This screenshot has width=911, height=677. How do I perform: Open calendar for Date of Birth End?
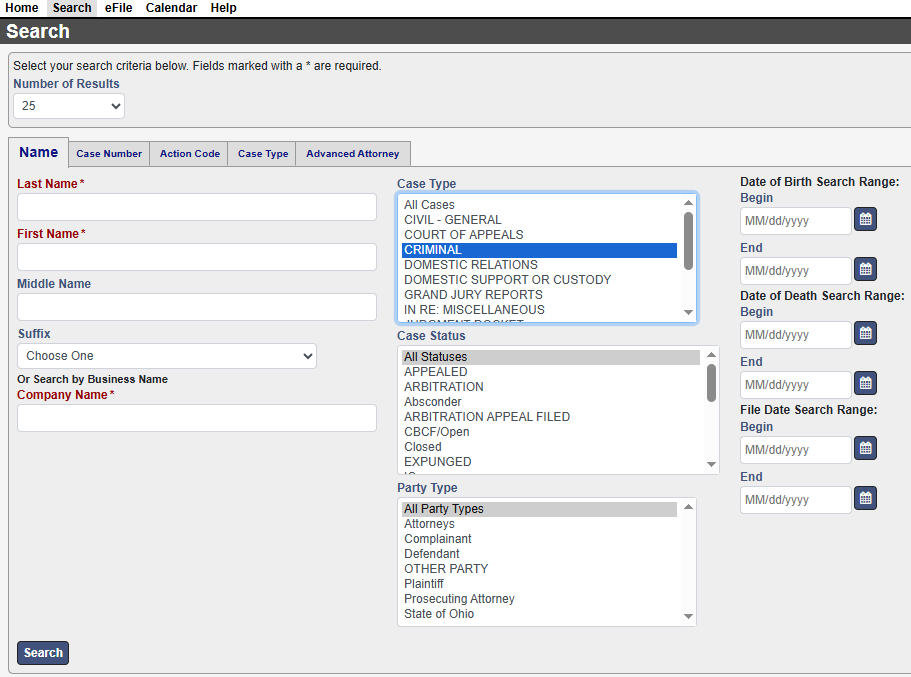(866, 269)
